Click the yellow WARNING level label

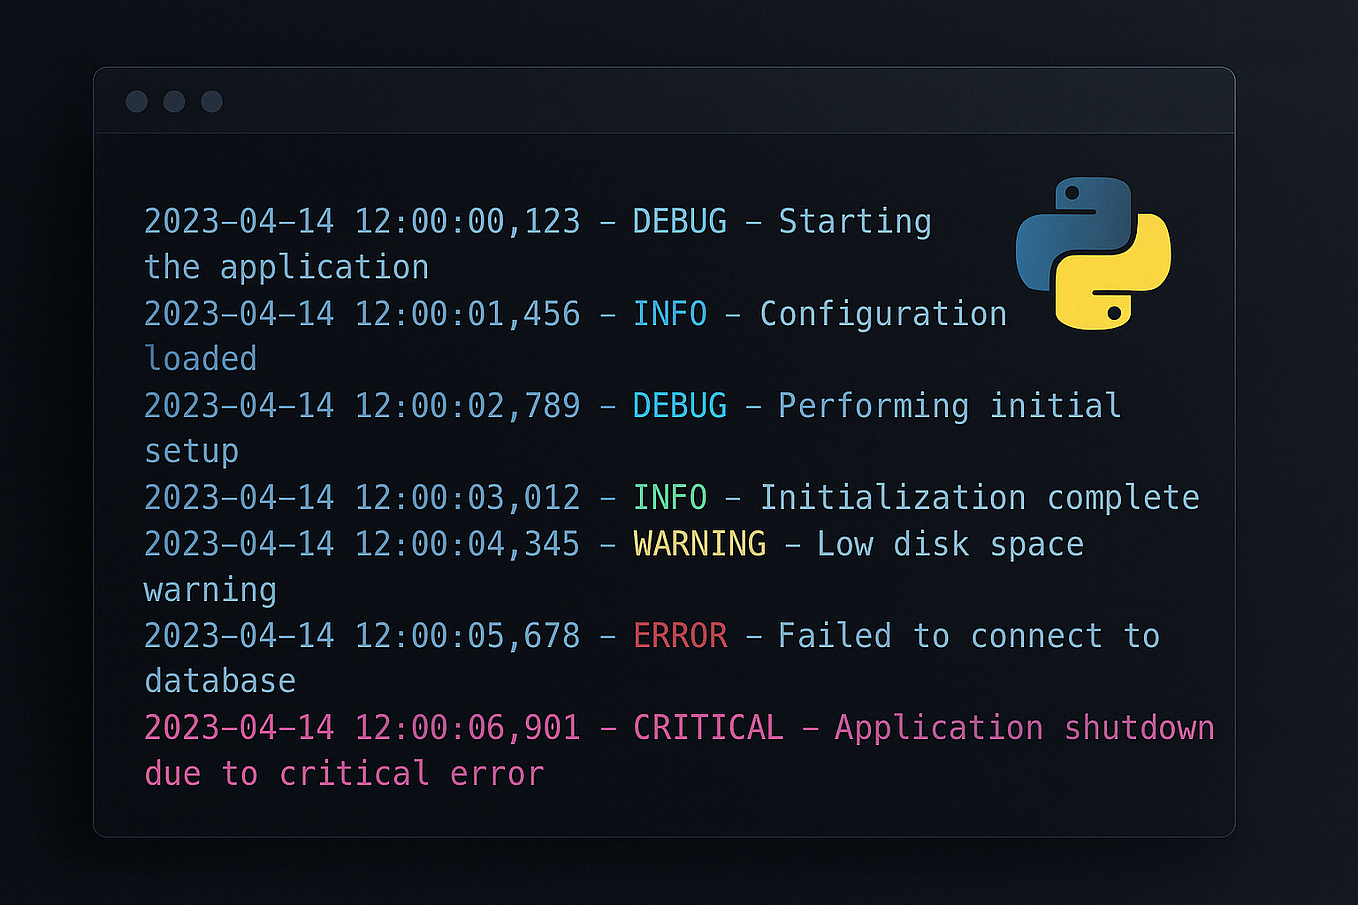[x=700, y=544]
